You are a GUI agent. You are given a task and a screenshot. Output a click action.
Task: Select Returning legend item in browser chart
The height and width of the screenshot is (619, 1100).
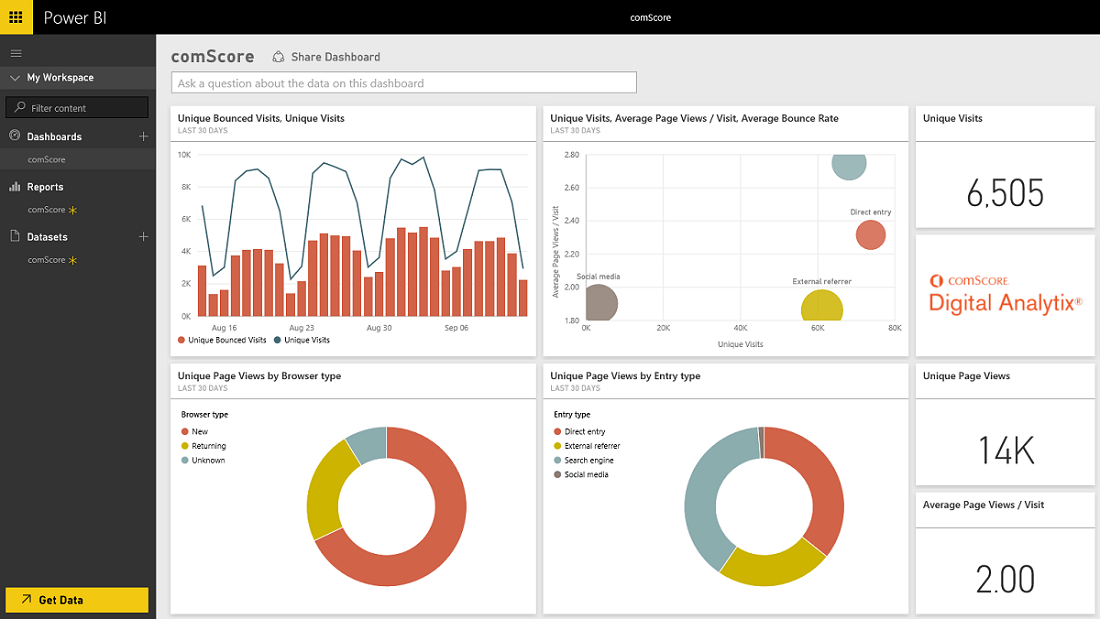click(x=203, y=446)
